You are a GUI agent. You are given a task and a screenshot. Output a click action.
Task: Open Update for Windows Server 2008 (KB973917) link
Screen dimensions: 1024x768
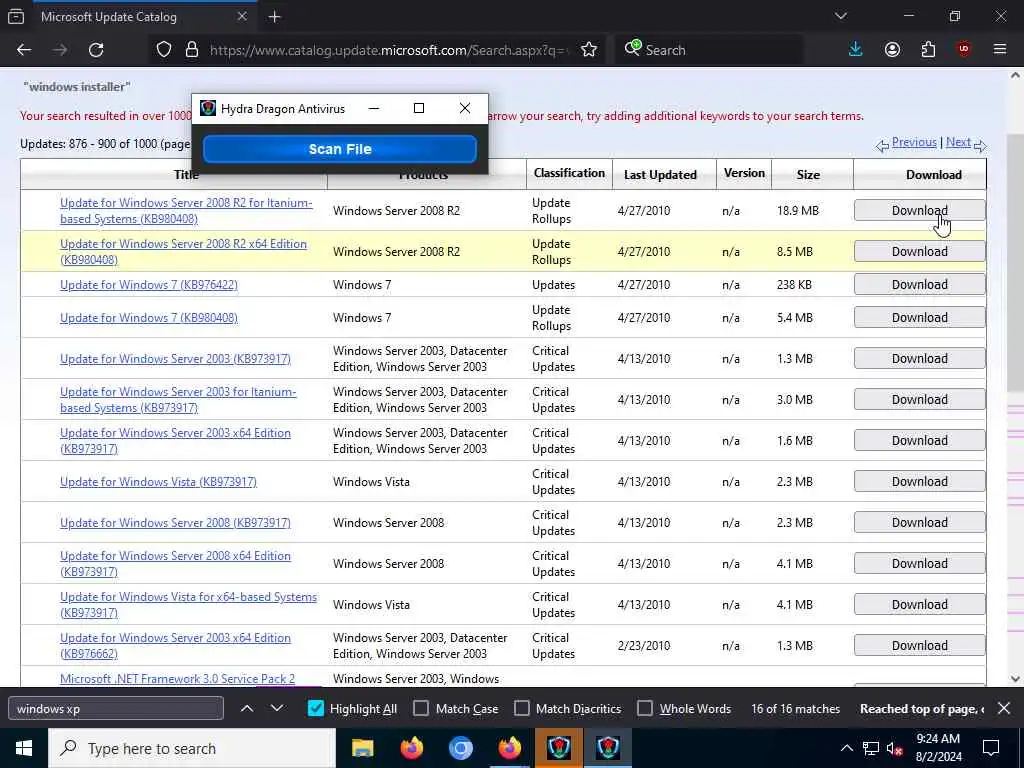175,522
